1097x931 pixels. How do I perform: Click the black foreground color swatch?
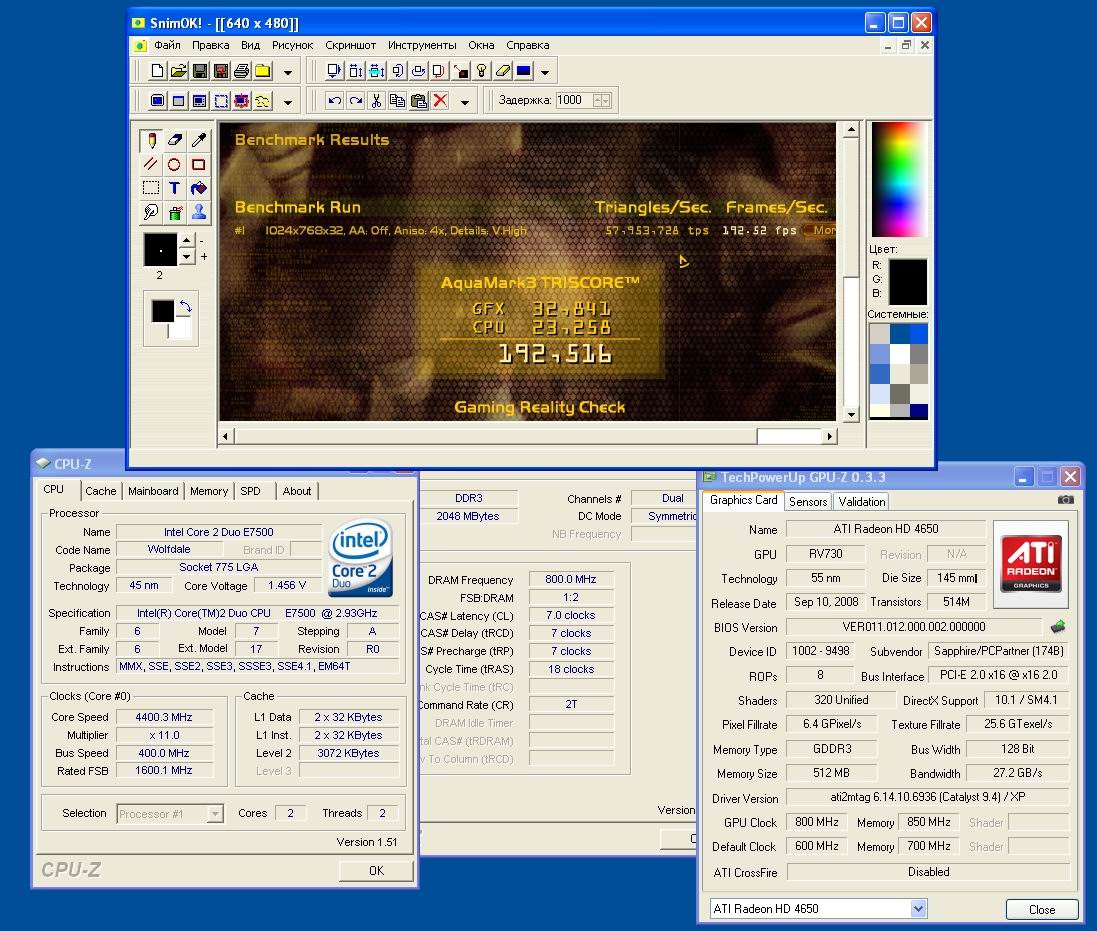point(162,311)
